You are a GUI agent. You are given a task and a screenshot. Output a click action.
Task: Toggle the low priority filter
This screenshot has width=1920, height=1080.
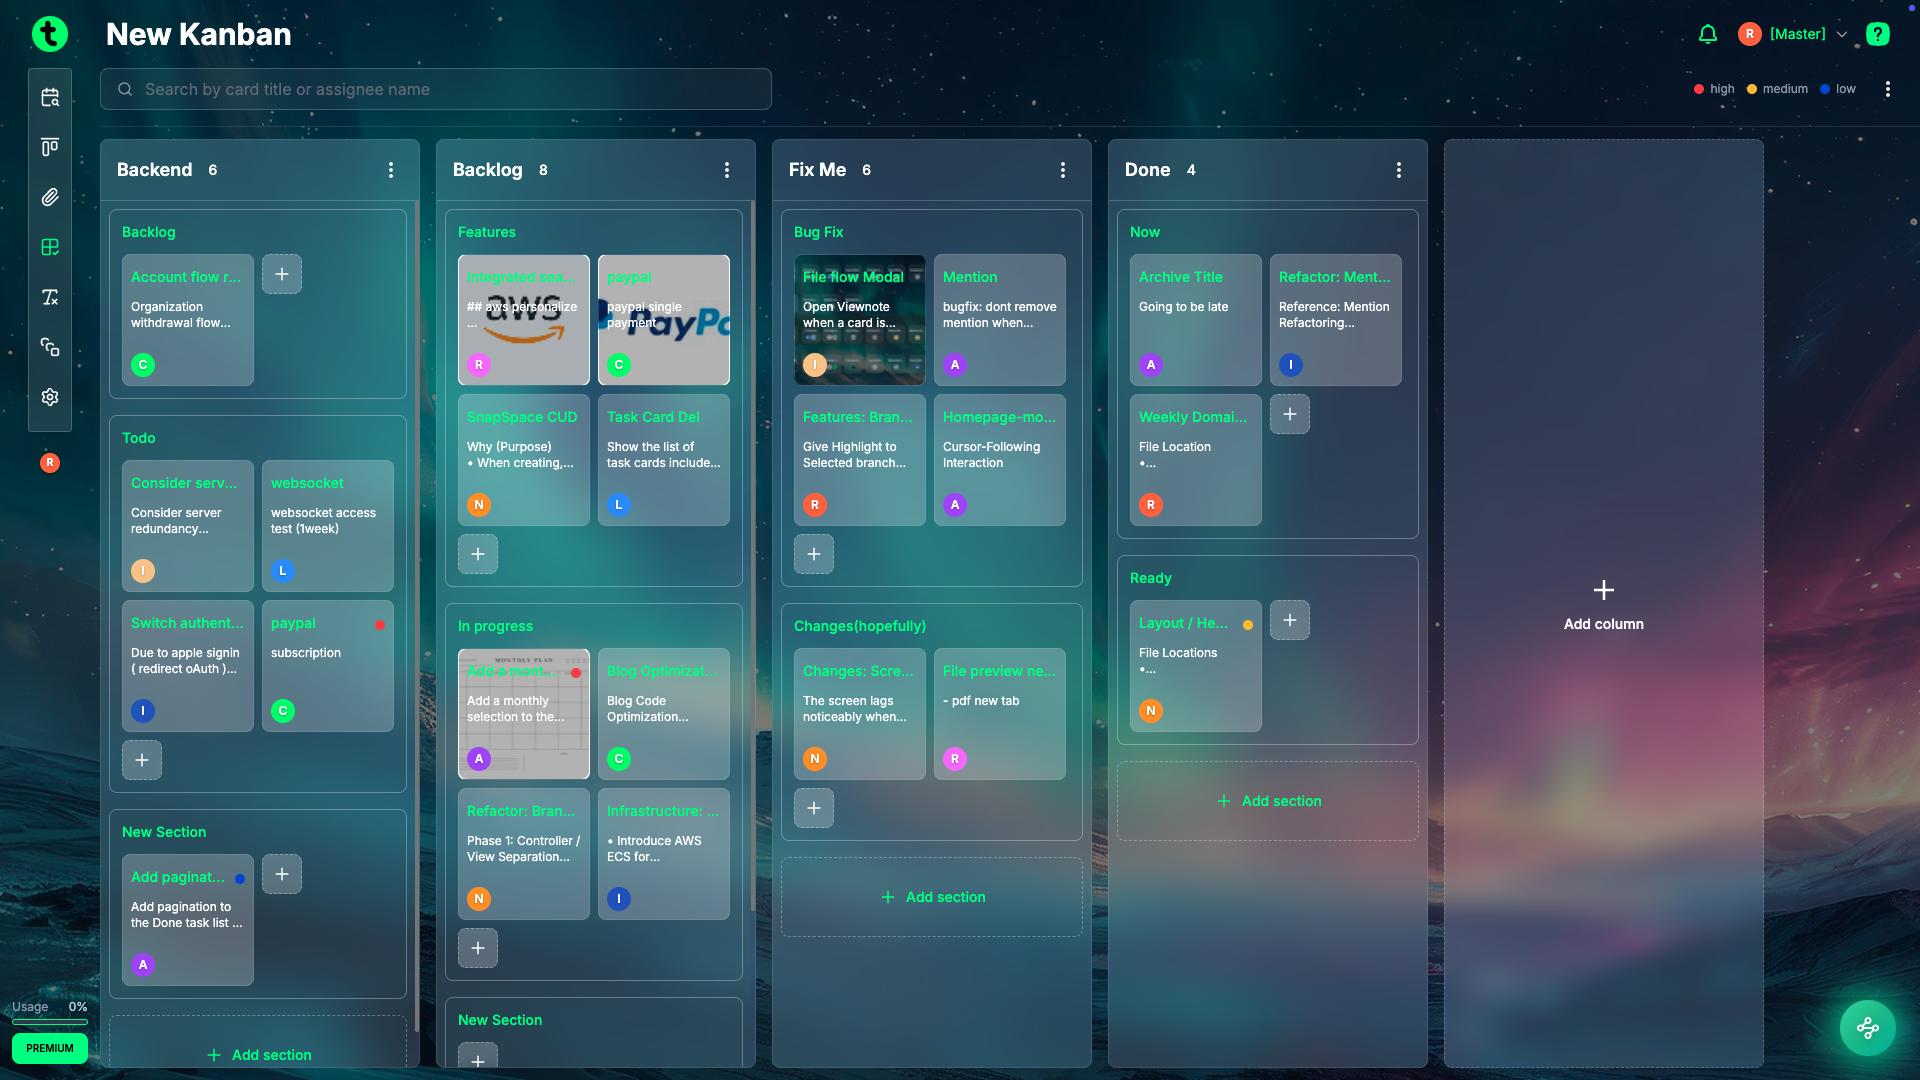click(1838, 89)
